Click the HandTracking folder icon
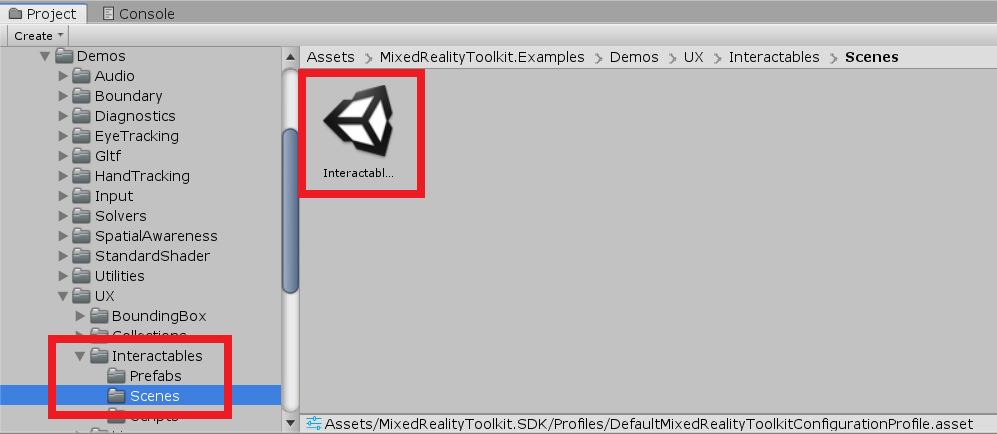Image resolution: width=997 pixels, height=434 pixels. coord(81,176)
